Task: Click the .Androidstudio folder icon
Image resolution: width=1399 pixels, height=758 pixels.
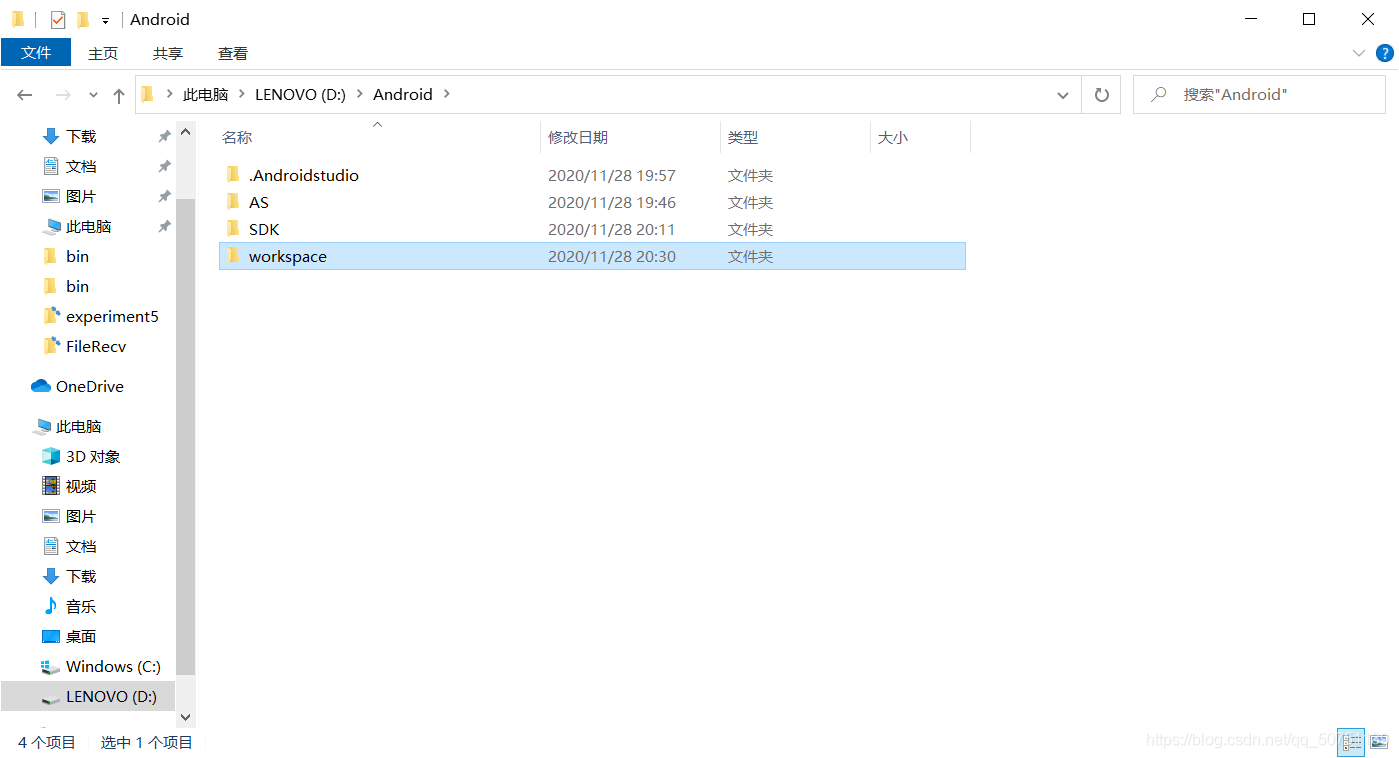Action: point(233,175)
